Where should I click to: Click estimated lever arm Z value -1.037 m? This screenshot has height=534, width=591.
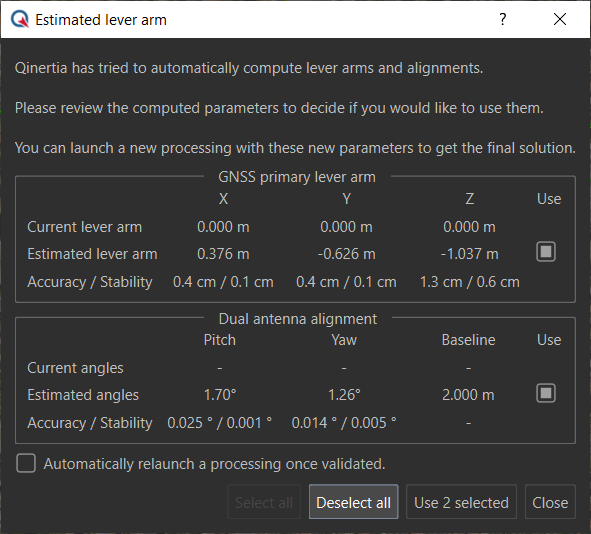pos(470,254)
